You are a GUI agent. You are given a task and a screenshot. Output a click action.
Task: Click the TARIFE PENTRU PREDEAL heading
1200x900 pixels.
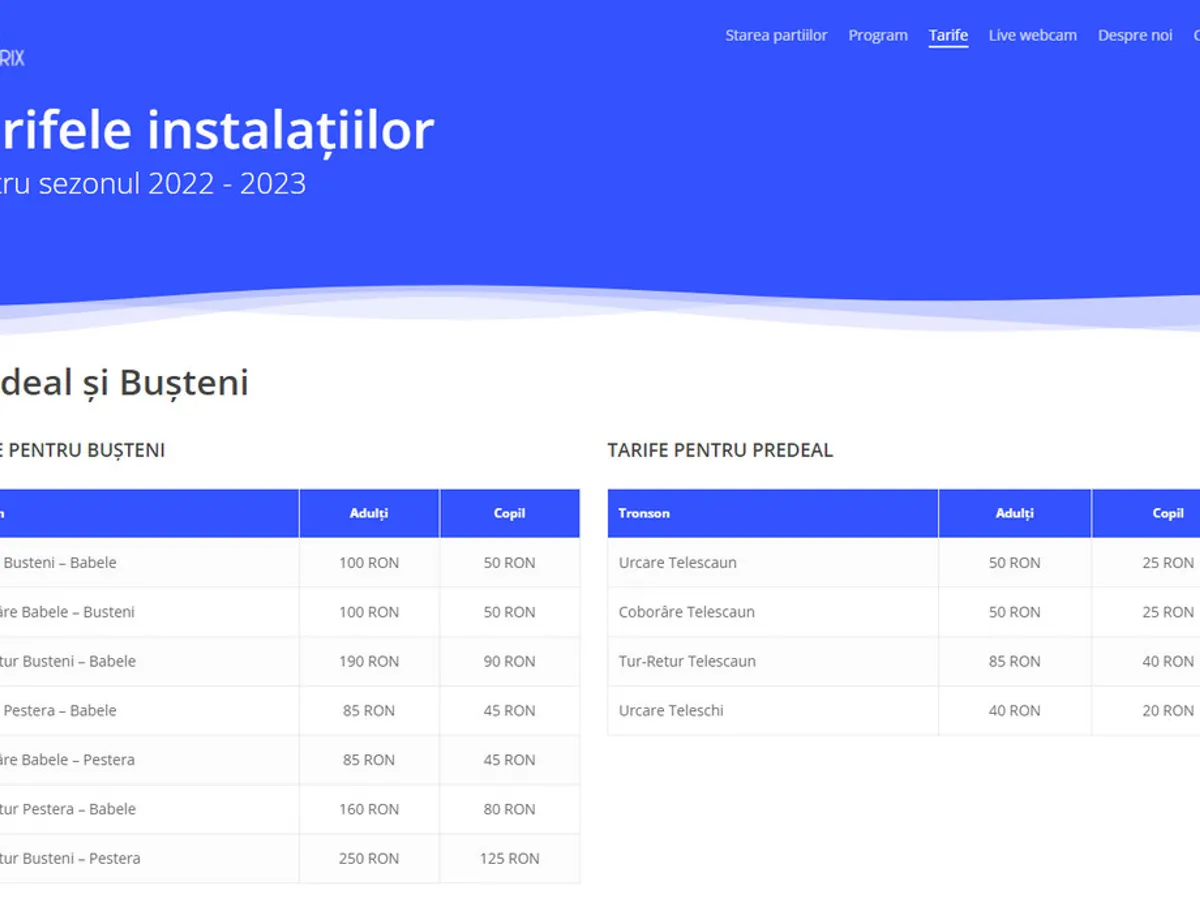tap(720, 451)
